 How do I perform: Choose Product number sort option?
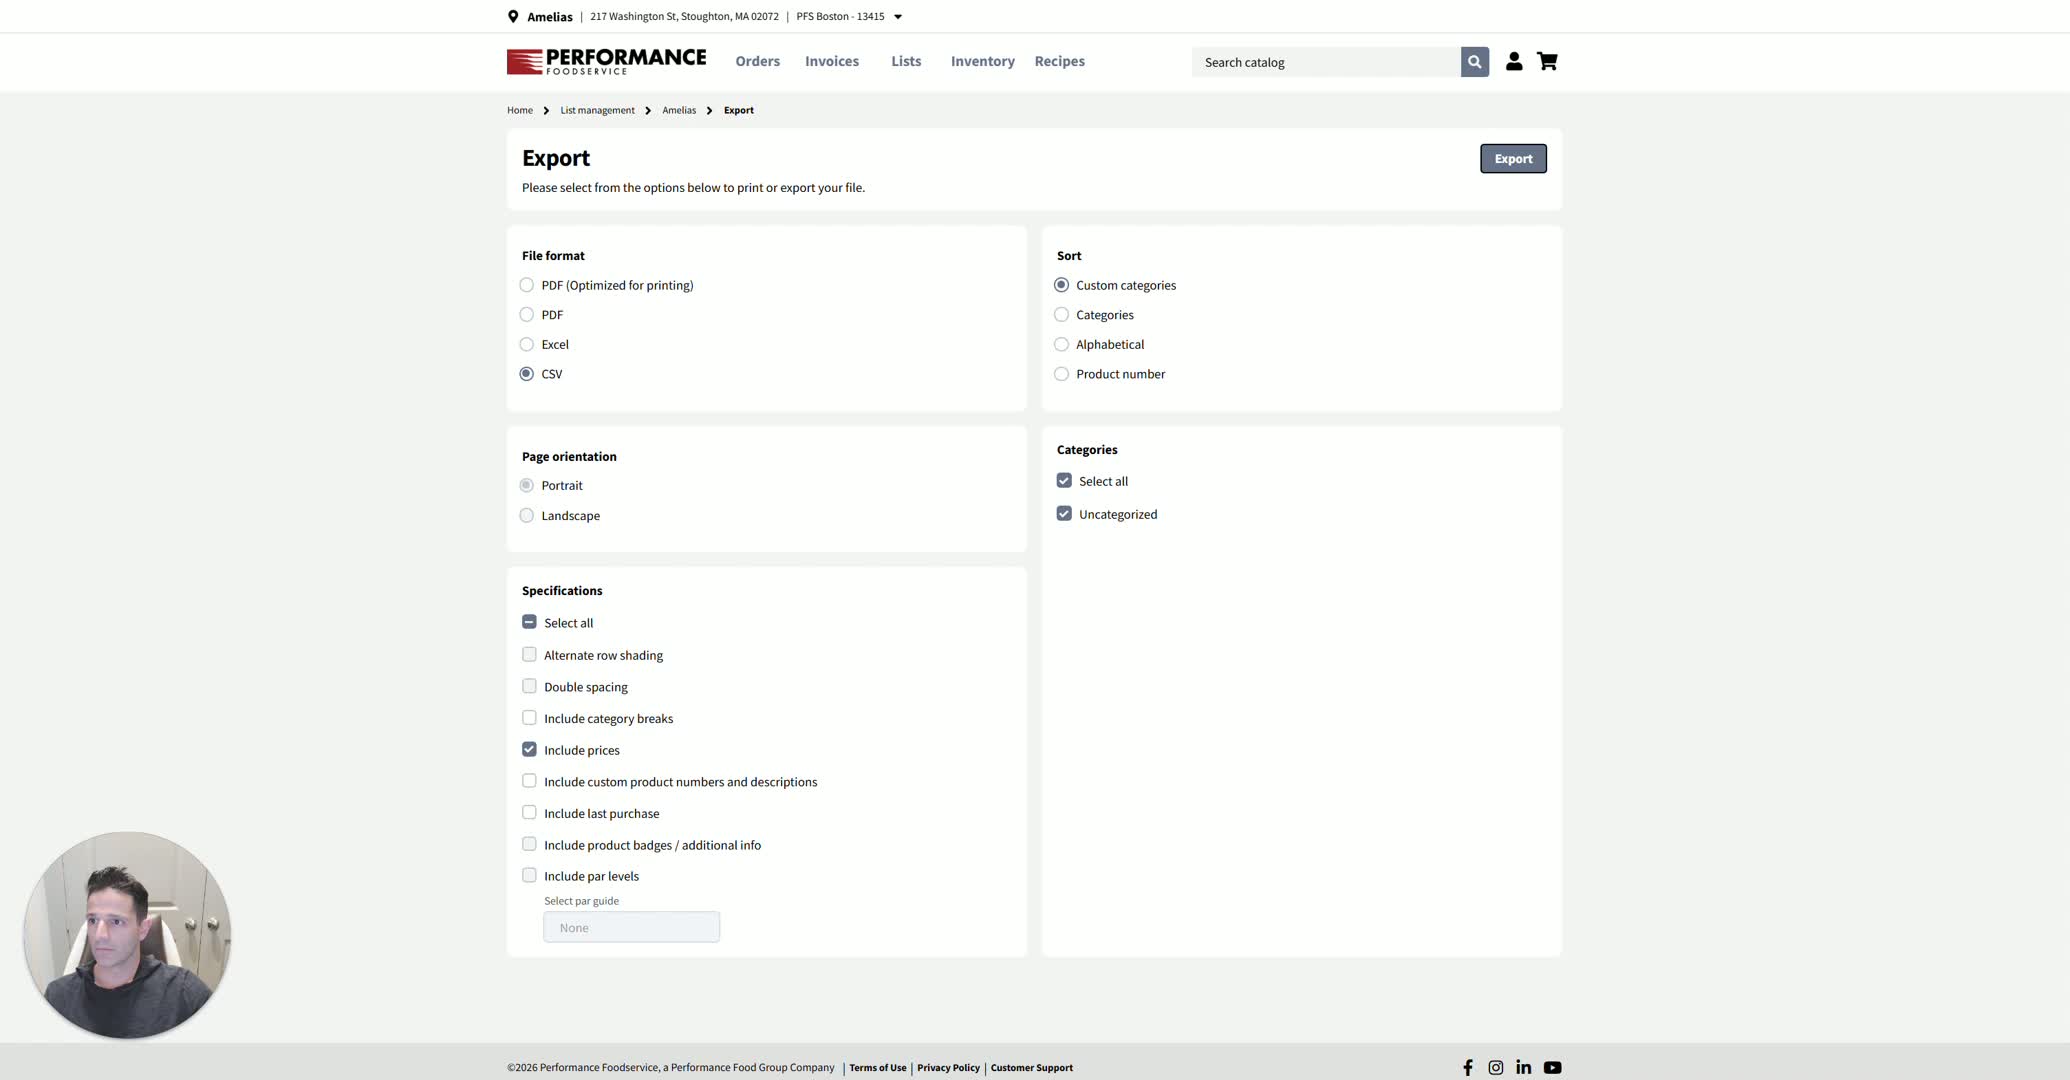[1061, 374]
